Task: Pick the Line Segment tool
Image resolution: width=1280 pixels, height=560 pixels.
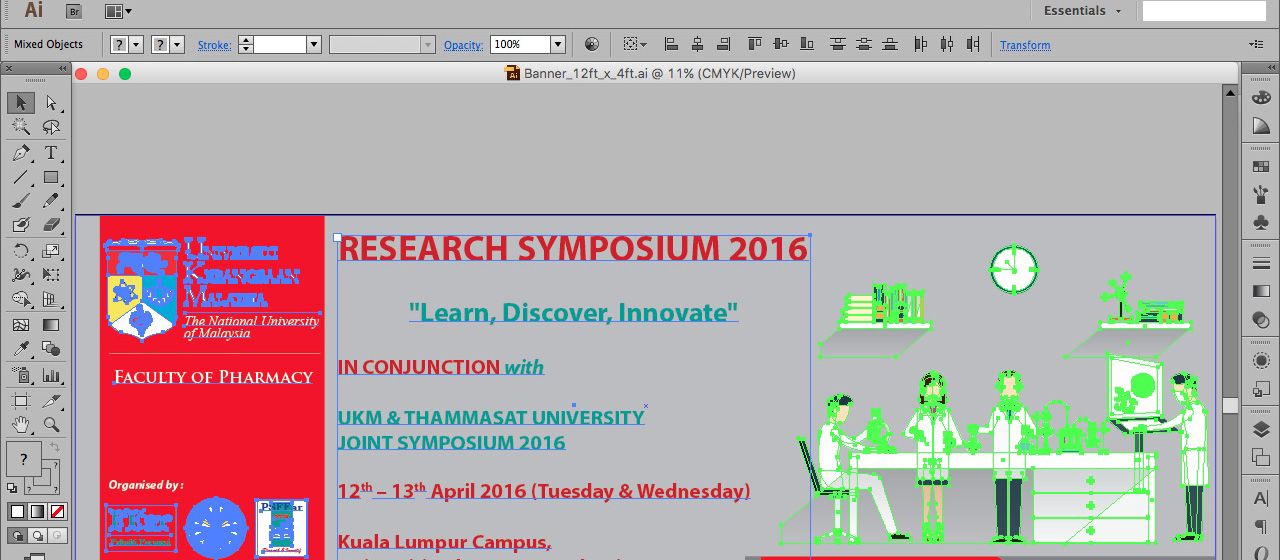Action: coord(20,177)
